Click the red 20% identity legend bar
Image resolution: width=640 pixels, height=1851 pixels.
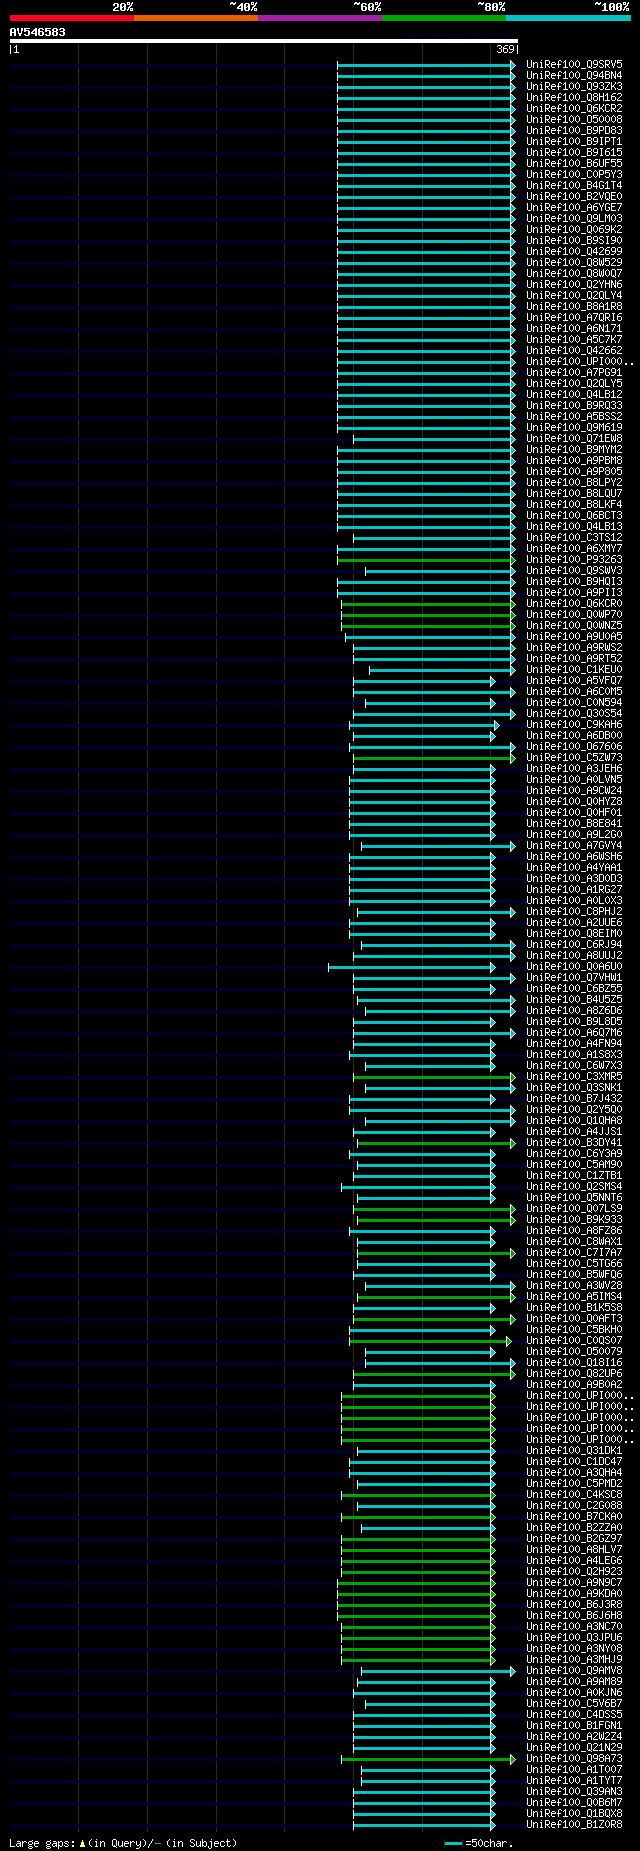[x=71, y=18]
